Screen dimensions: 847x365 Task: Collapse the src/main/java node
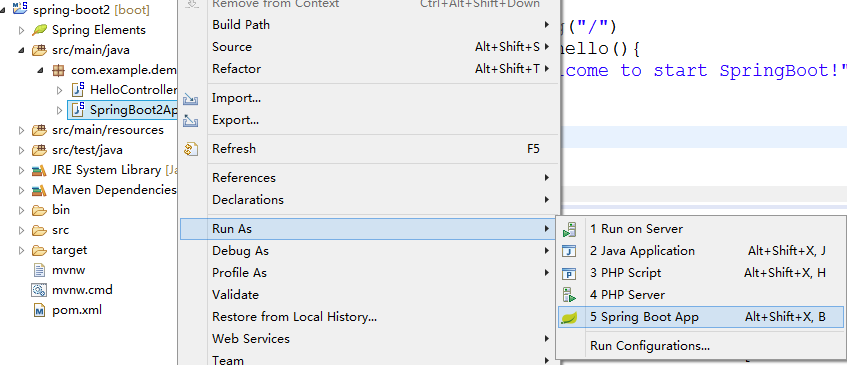(x=21, y=50)
